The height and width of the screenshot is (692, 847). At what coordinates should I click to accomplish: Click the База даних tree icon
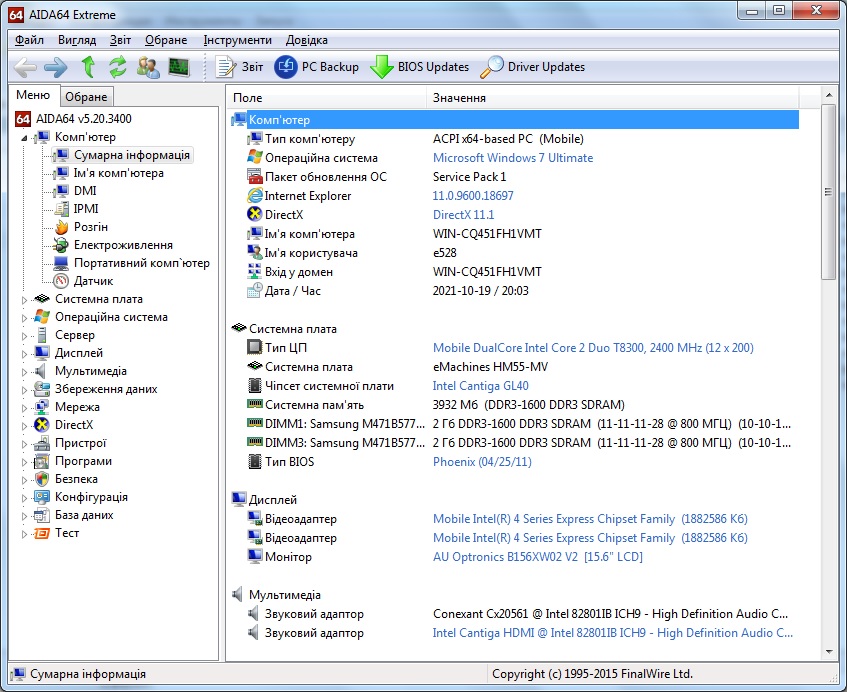pos(42,515)
